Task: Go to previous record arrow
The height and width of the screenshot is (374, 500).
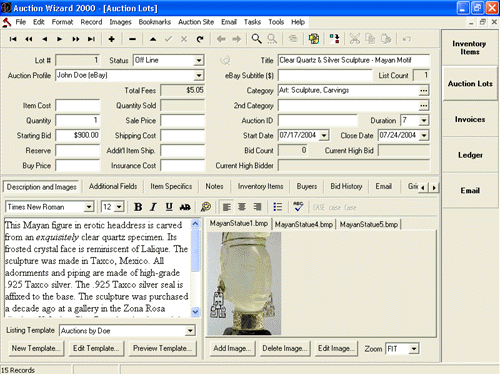Action: (x=44, y=39)
